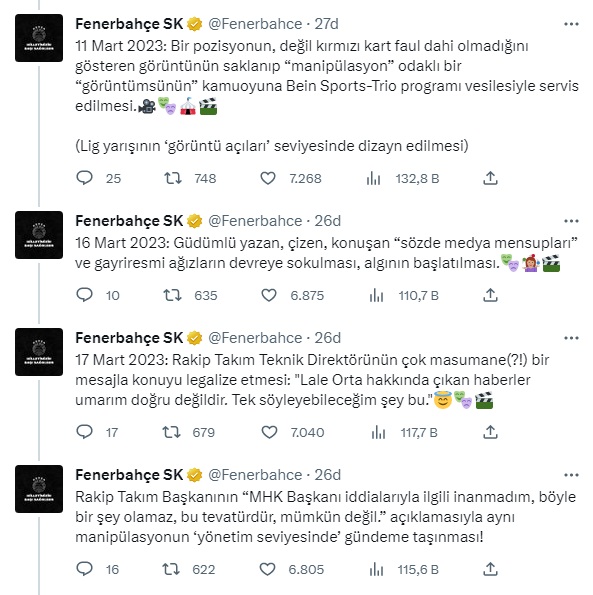Share the 16 Mart 2023 tweet
Screen dimensions: 593x595
[490, 295]
